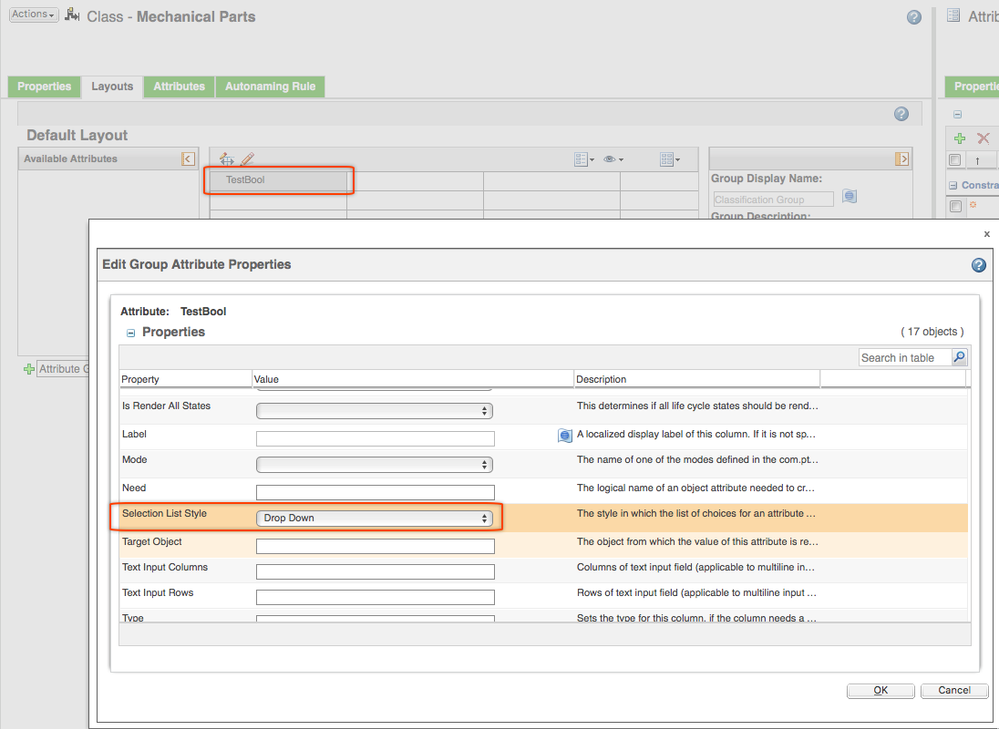Click the pencil edit icon above layout grid
Screen dimensions: 999x729
pos(247,159)
